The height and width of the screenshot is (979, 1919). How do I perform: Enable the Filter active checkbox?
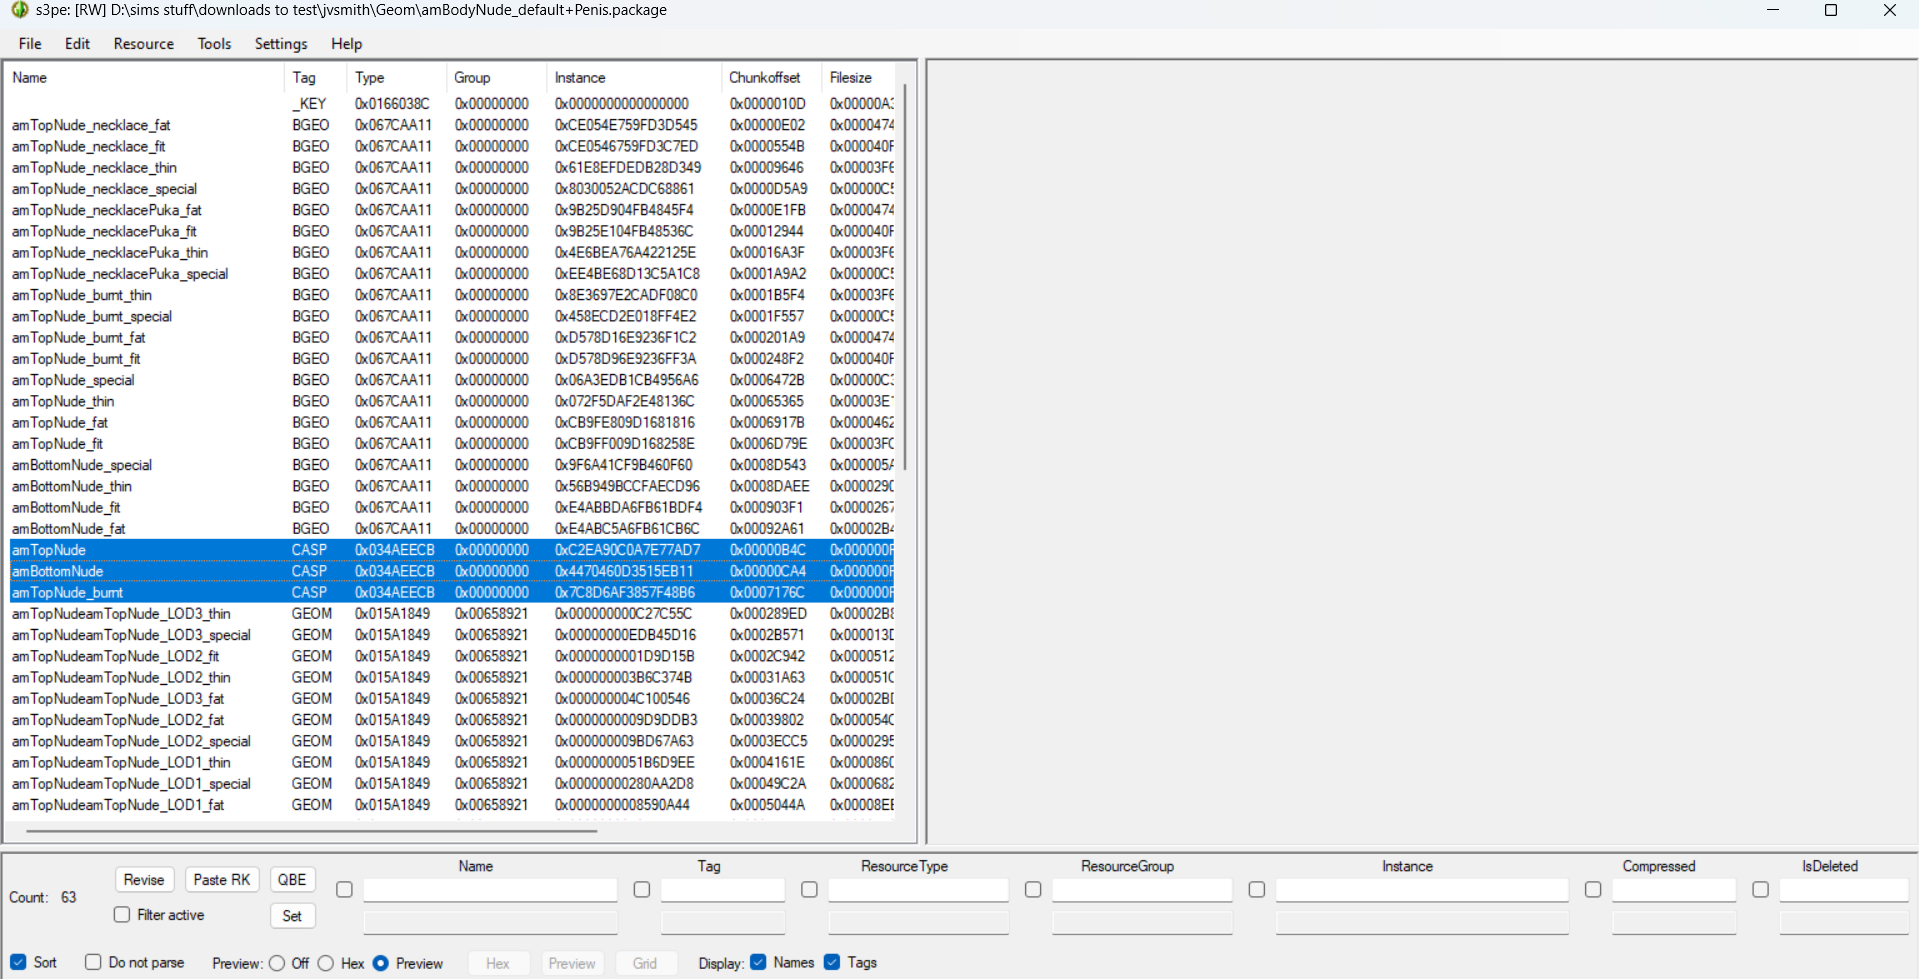pos(122,915)
